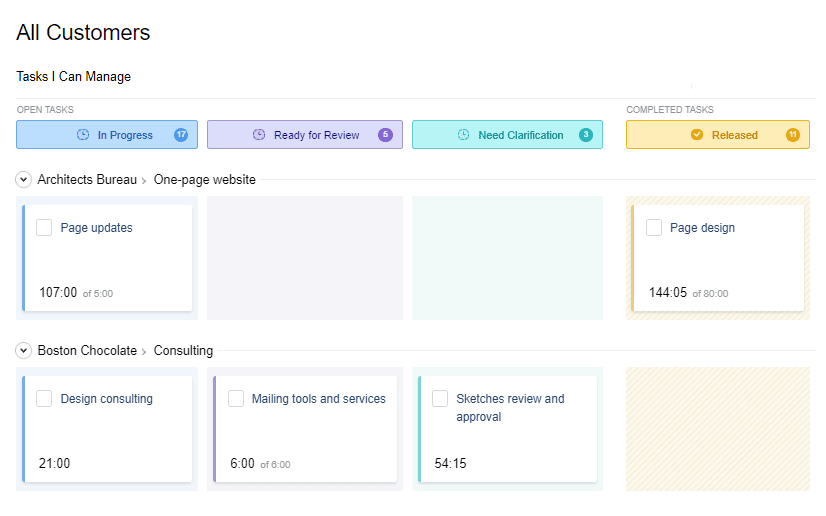Image resolution: width=826 pixels, height=516 pixels.
Task: Click the In Progress count badge 17
Action: click(181, 135)
